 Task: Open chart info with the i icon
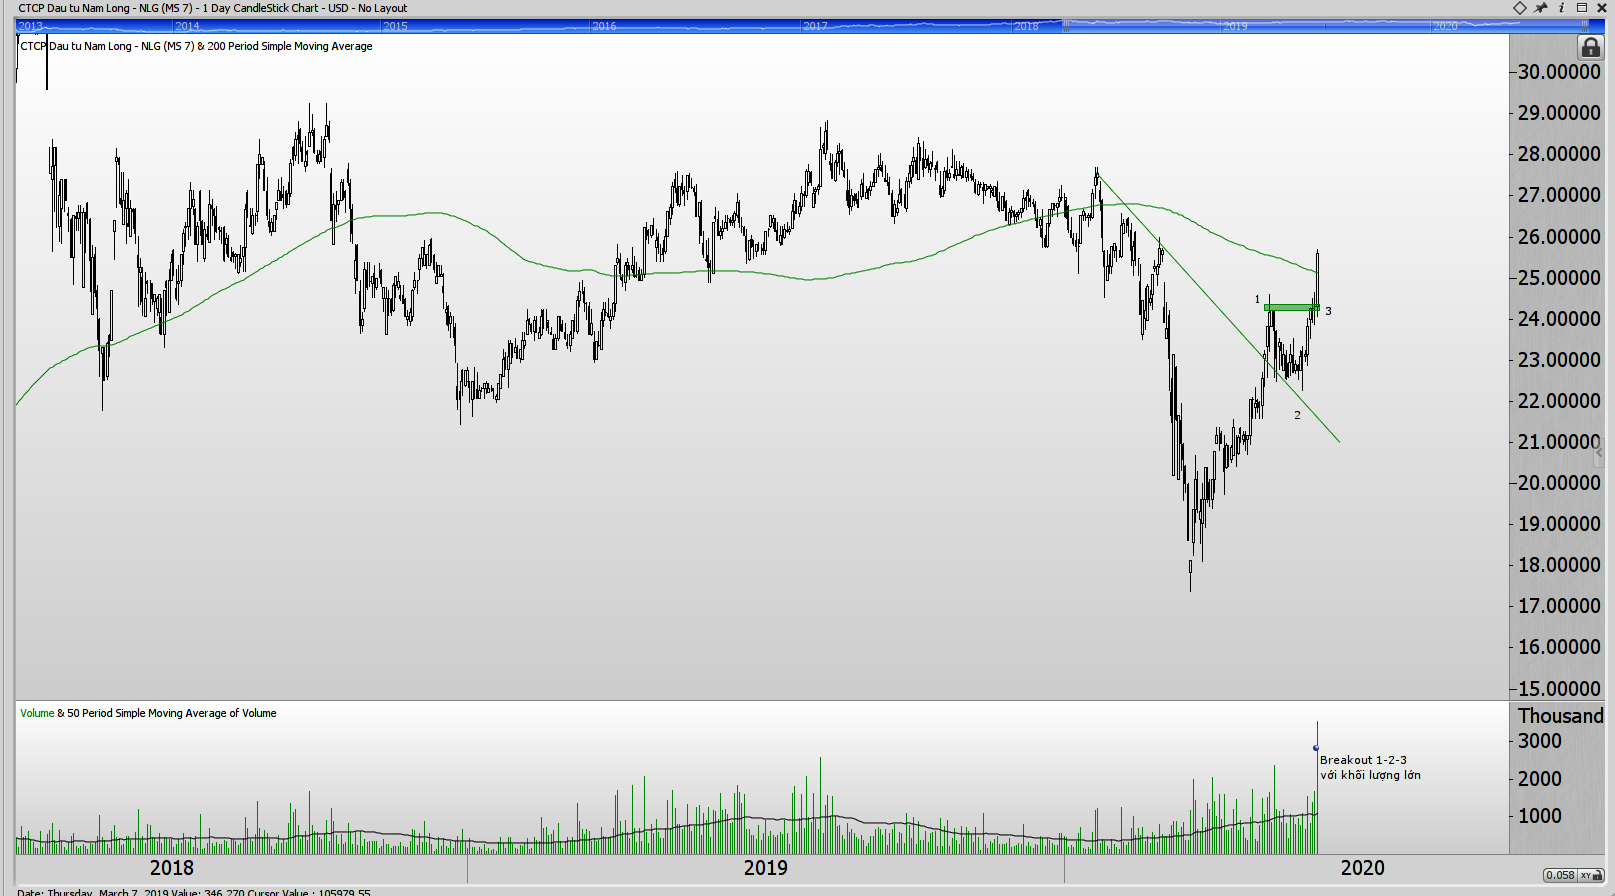pos(1561,8)
